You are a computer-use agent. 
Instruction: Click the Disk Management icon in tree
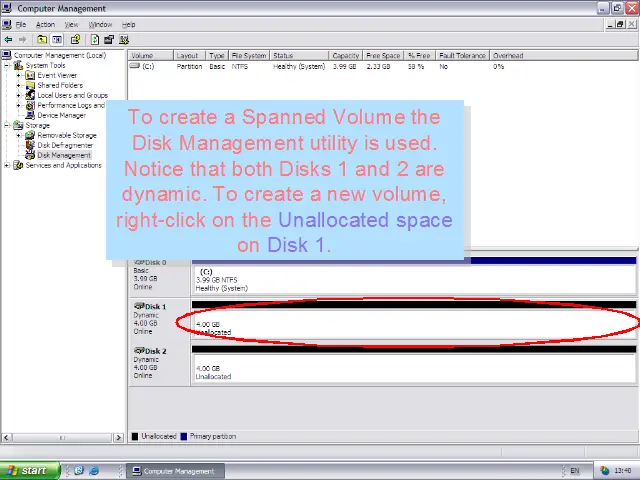click(x=30, y=155)
